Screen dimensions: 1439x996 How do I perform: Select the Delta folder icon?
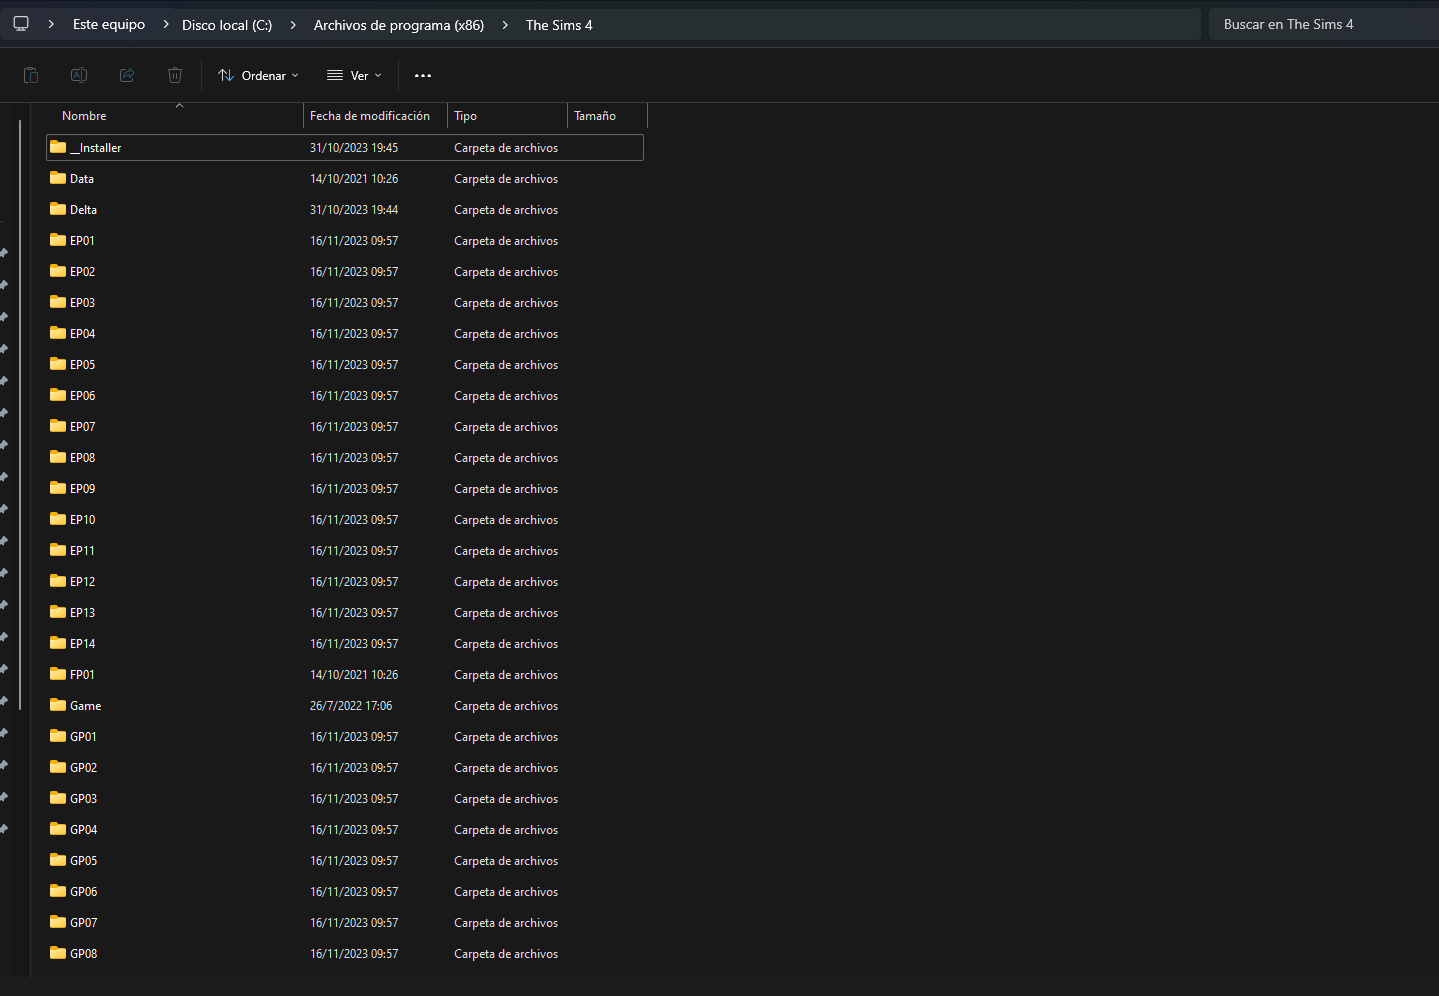click(x=58, y=209)
